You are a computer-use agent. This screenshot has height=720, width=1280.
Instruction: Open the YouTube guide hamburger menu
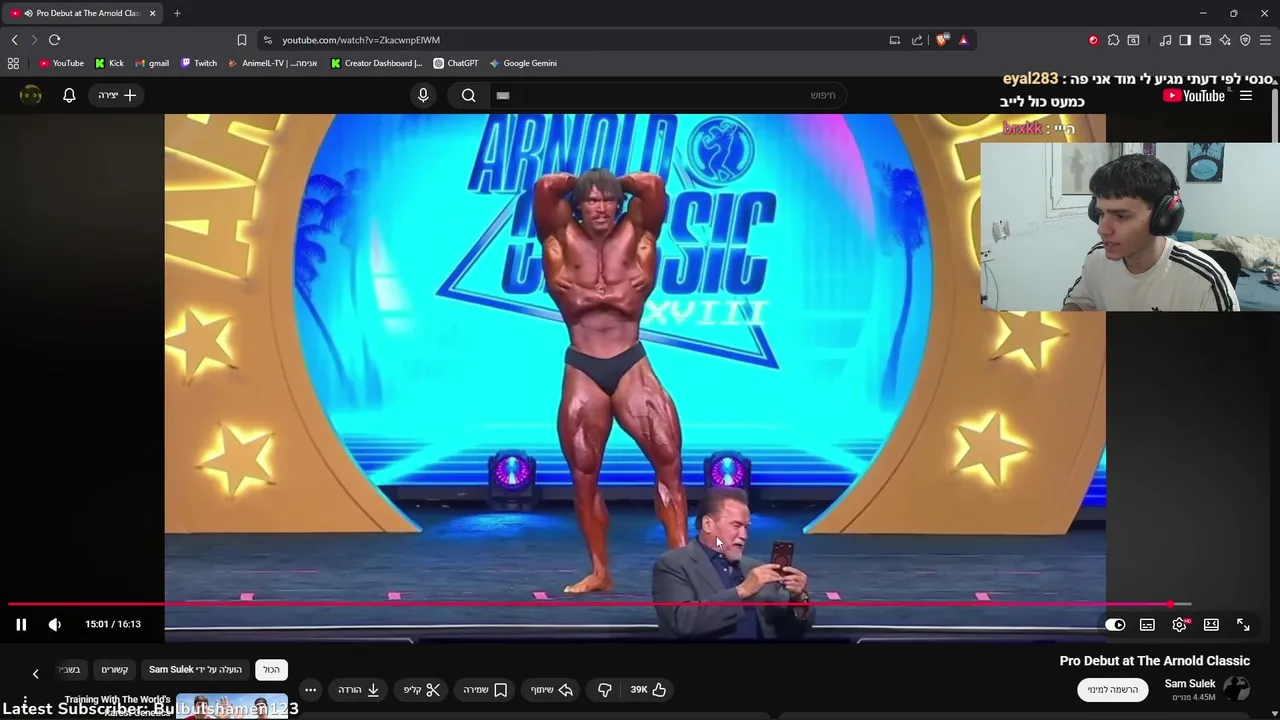point(1246,95)
